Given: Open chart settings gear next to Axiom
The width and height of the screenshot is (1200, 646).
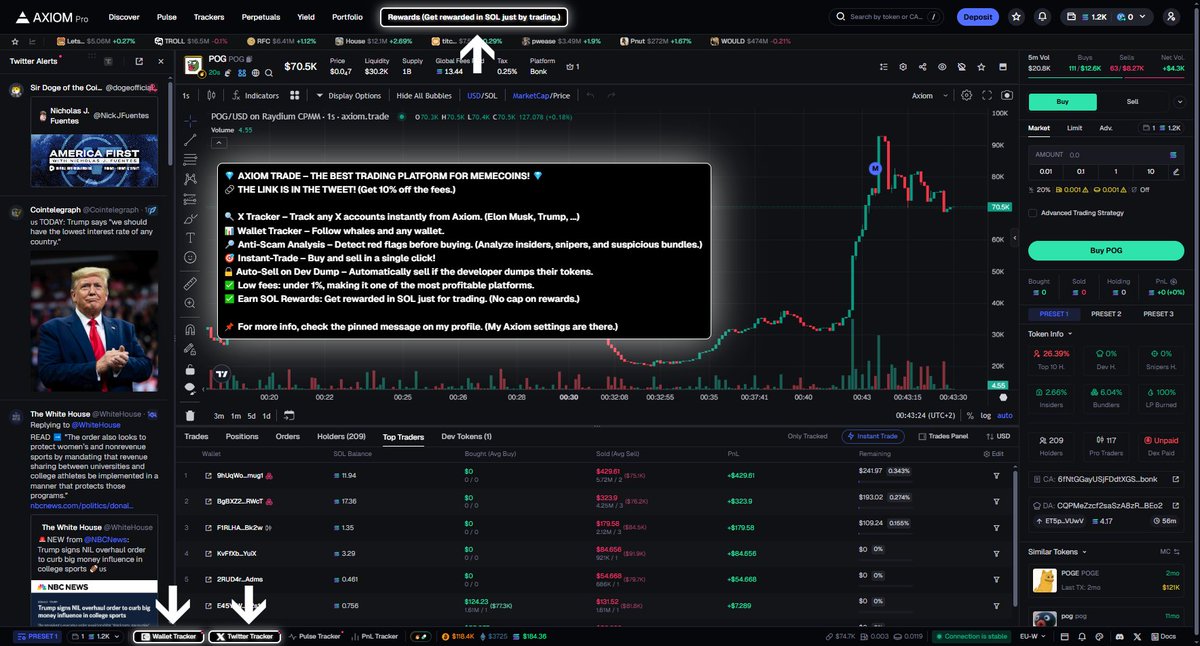Looking at the screenshot, I should pos(966,96).
